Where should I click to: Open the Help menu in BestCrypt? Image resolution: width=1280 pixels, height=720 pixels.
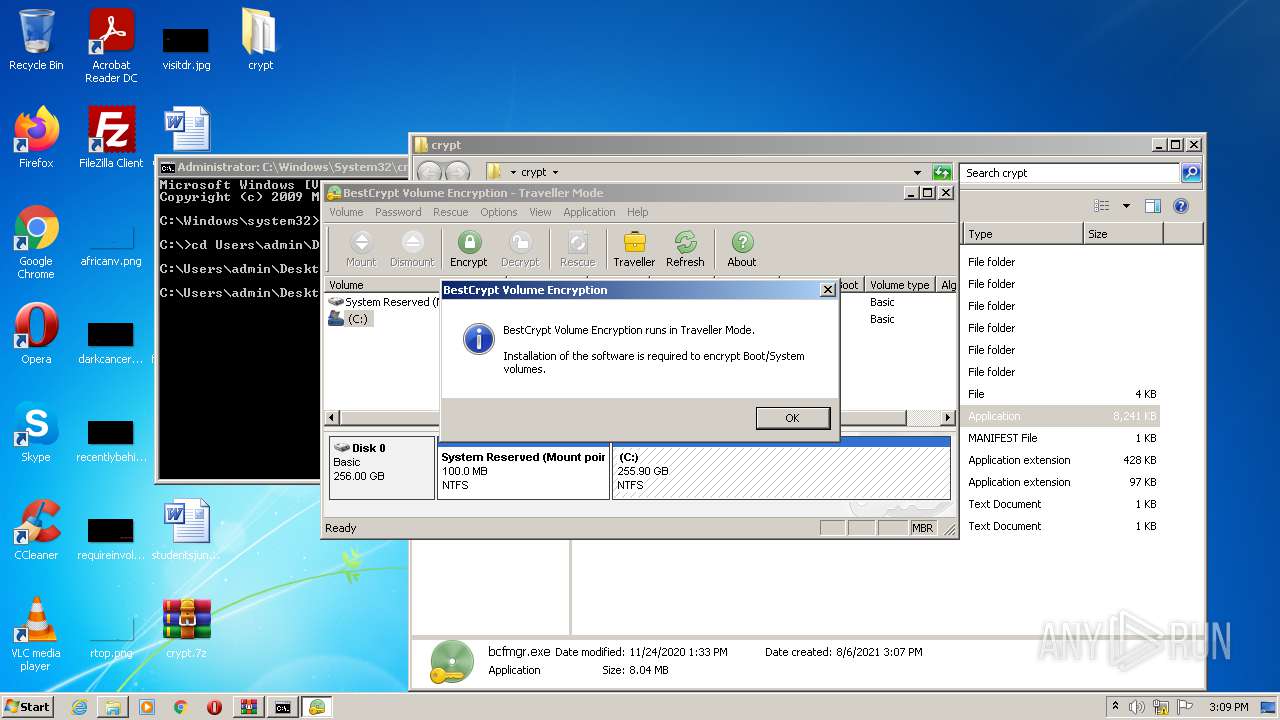click(x=638, y=212)
